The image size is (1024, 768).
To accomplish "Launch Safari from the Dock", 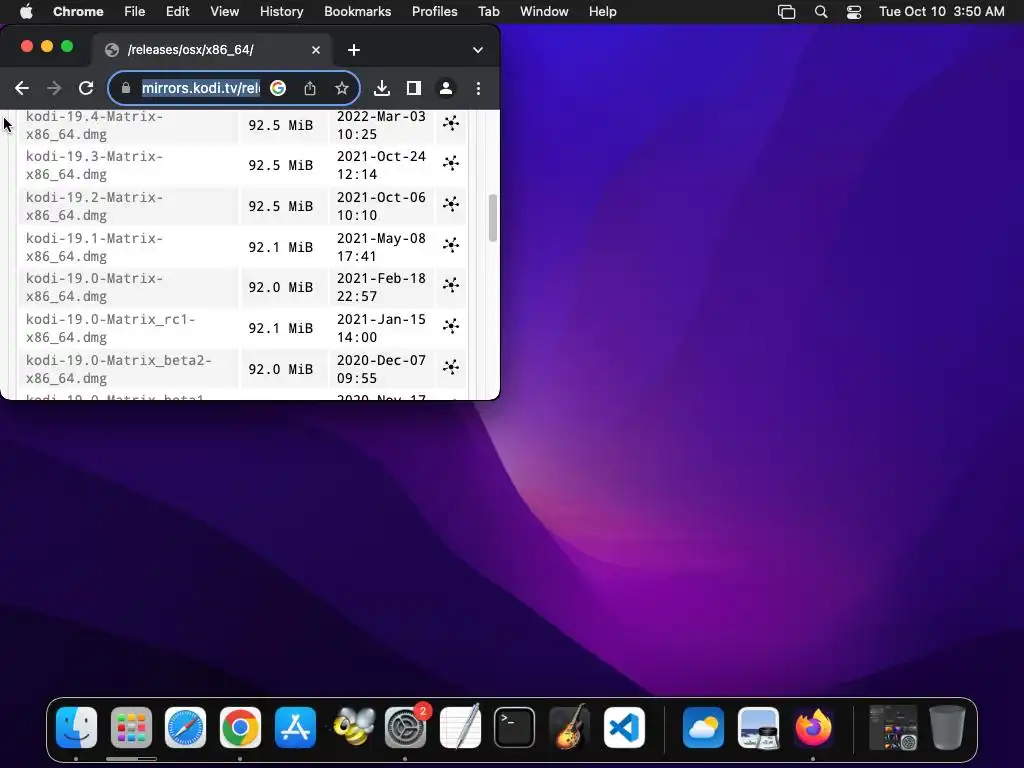I will [x=185, y=728].
